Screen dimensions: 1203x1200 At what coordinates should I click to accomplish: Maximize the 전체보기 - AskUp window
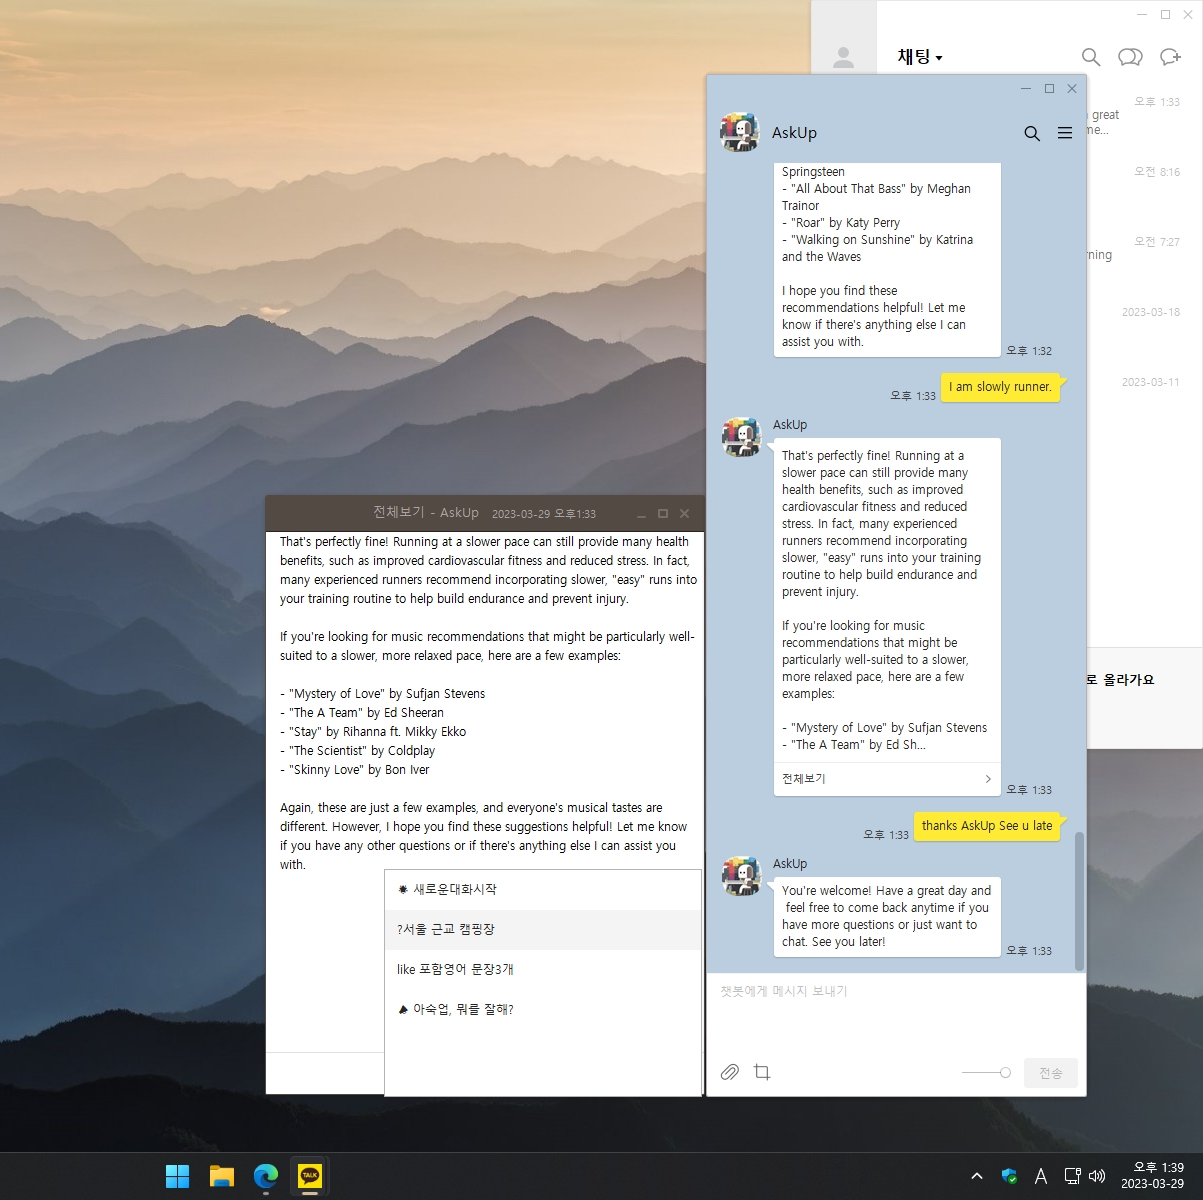tap(662, 513)
